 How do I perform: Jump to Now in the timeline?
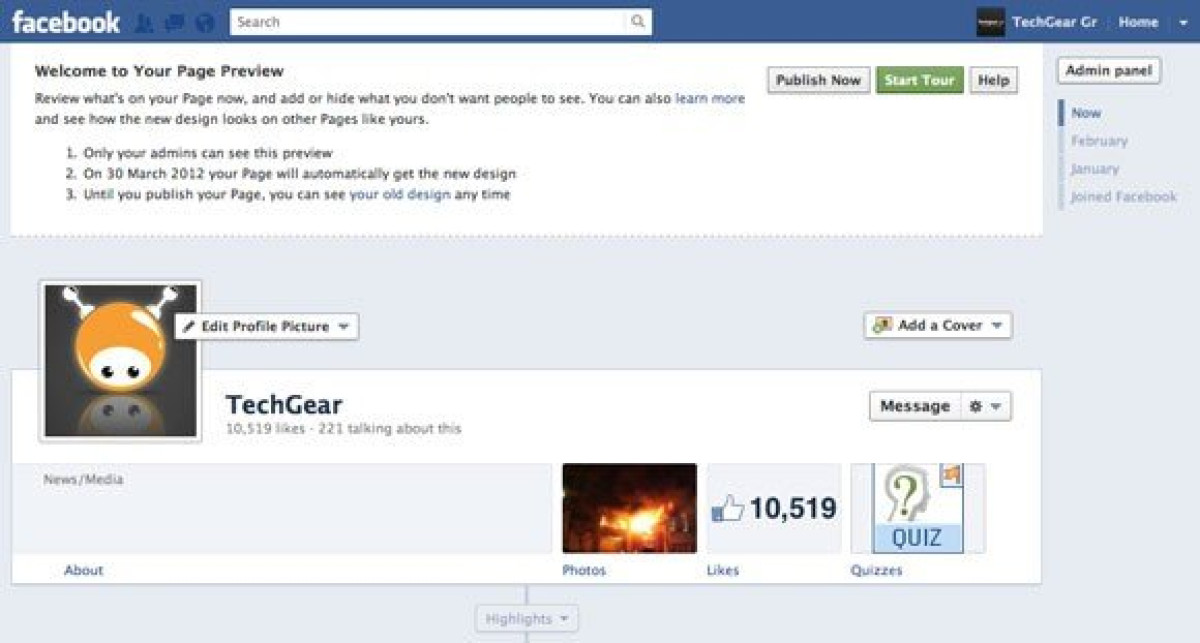pos(1086,113)
